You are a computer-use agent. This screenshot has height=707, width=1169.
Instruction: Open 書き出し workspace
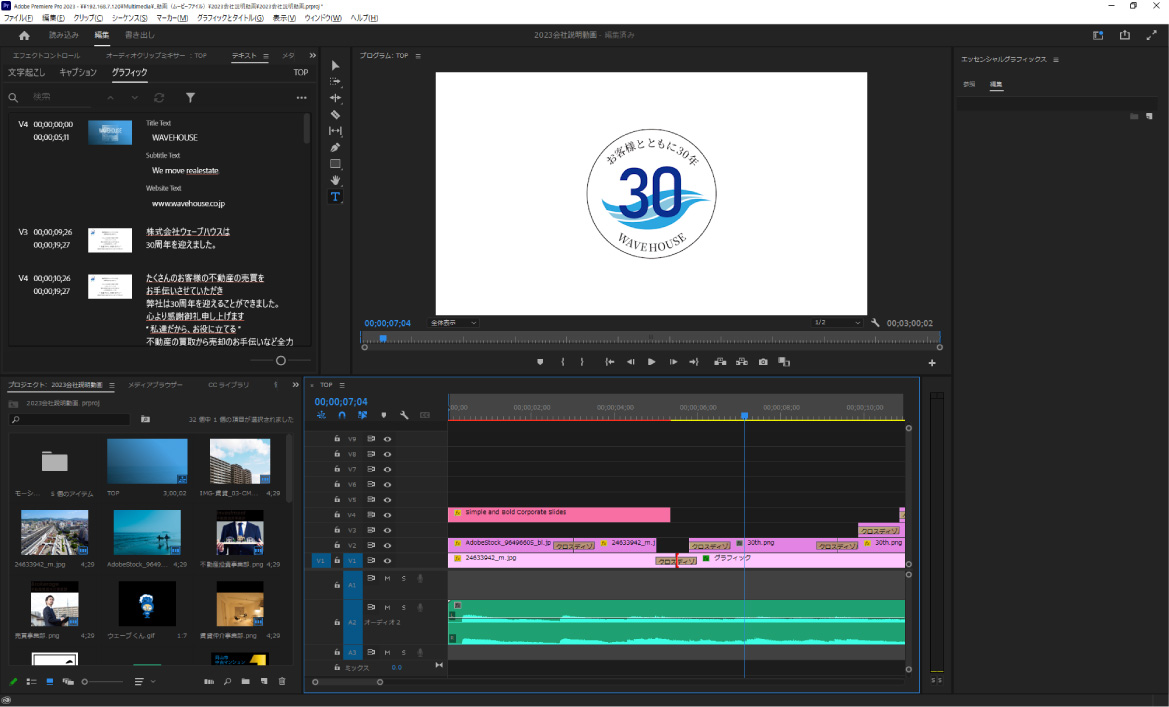(x=139, y=35)
